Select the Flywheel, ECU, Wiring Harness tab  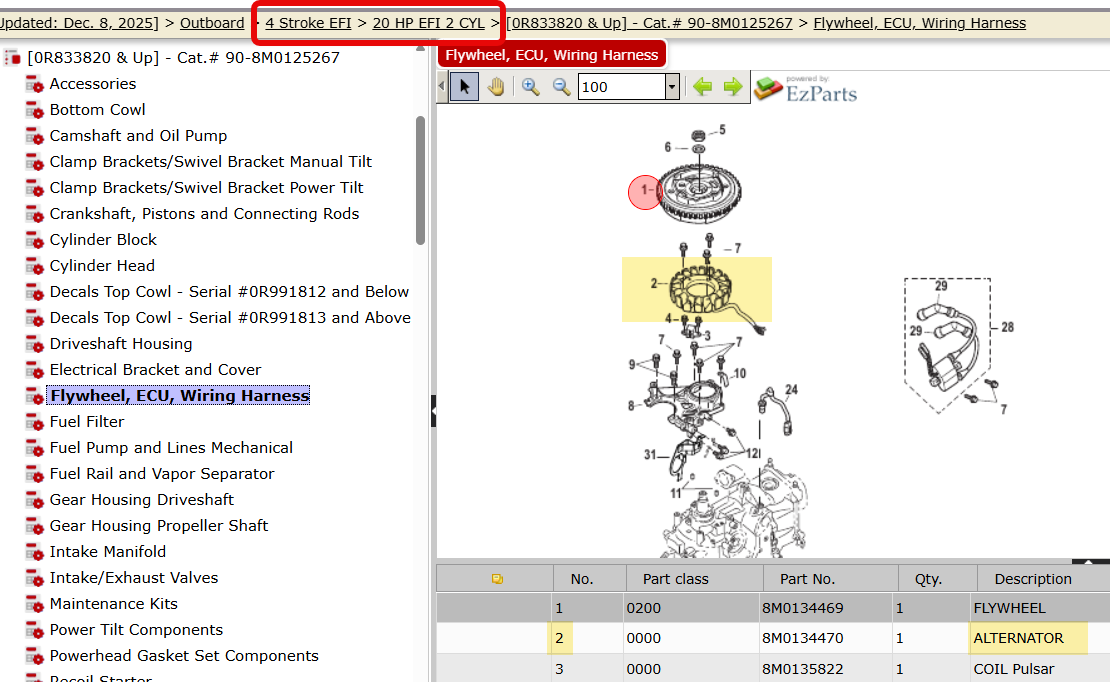(551, 55)
